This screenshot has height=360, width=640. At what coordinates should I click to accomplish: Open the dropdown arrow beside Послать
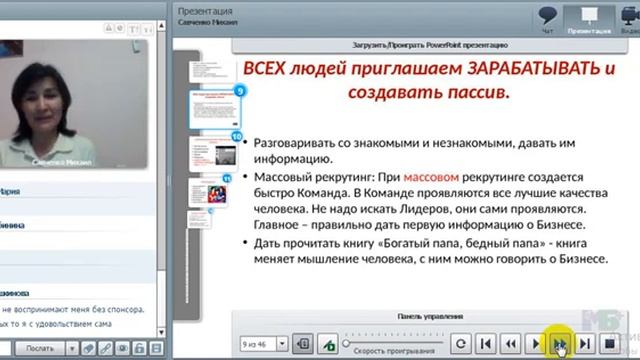72,349
